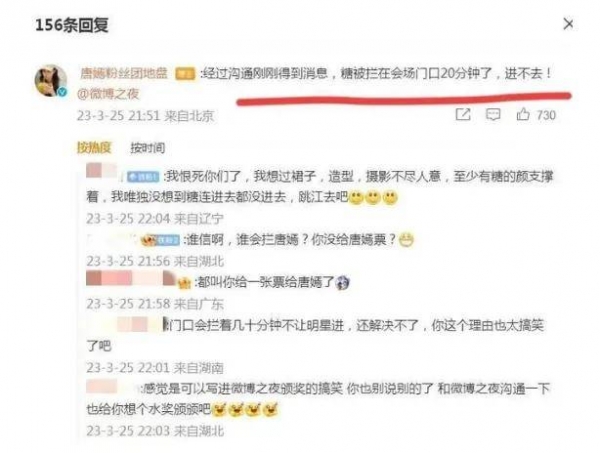Sort replies by 按热度
The image size is (600, 453).
coord(94,147)
